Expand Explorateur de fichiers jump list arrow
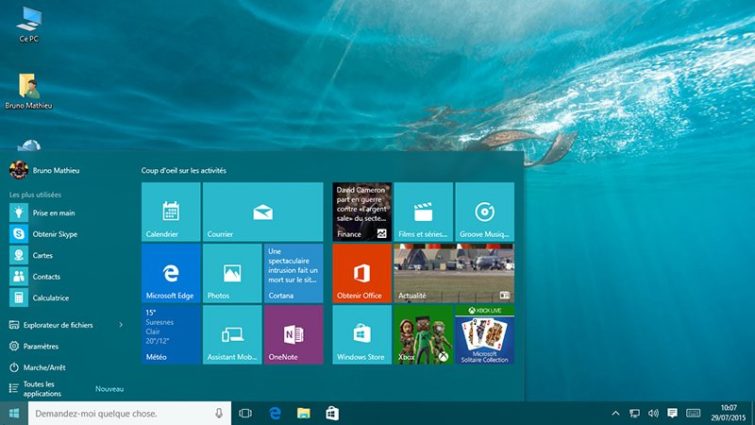 click(x=121, y=325)
